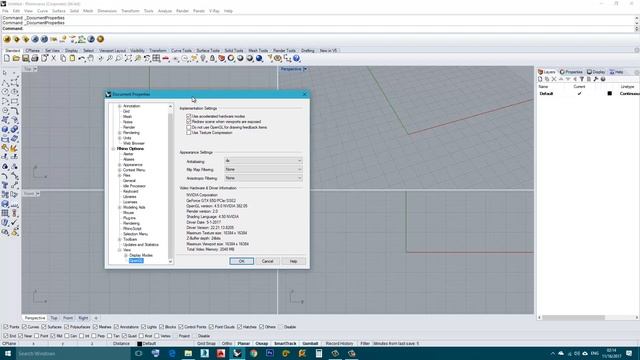Click the Copy icon in the toolbar

click(63, 59)
